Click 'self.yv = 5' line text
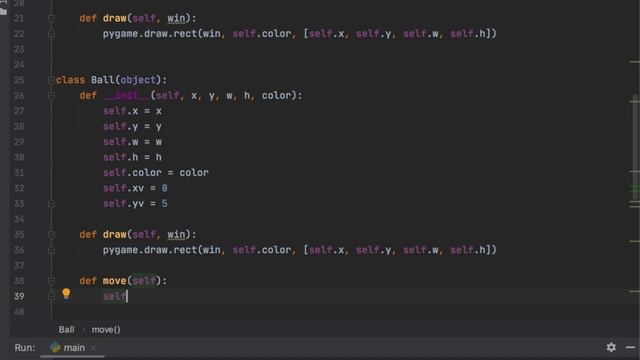The width and height of the screenshot is (640, 360). (x=135, y=204)
